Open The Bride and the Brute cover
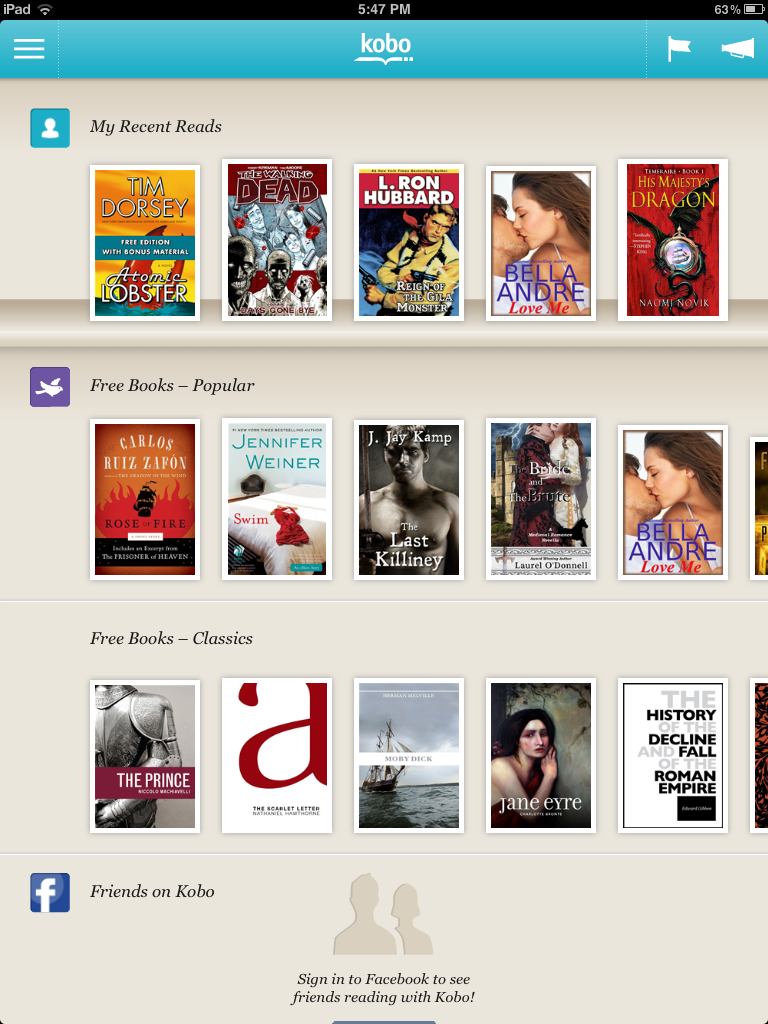The height and width of the screenshot is (1024, 768). (541, 499)
